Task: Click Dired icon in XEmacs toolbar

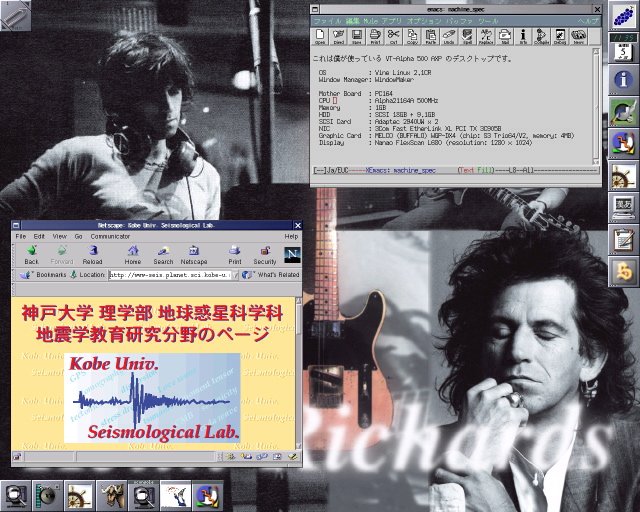Action: click(338, 36)
